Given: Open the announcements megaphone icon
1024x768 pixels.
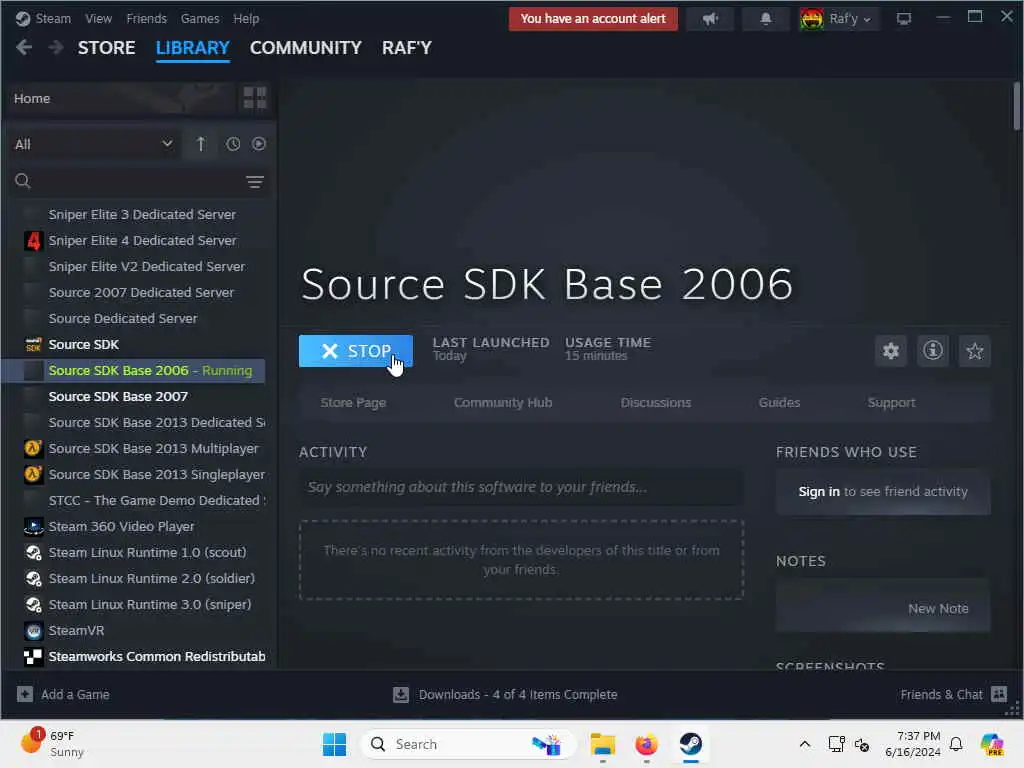Looking at the screenshot, I should (x=710, y=19).
